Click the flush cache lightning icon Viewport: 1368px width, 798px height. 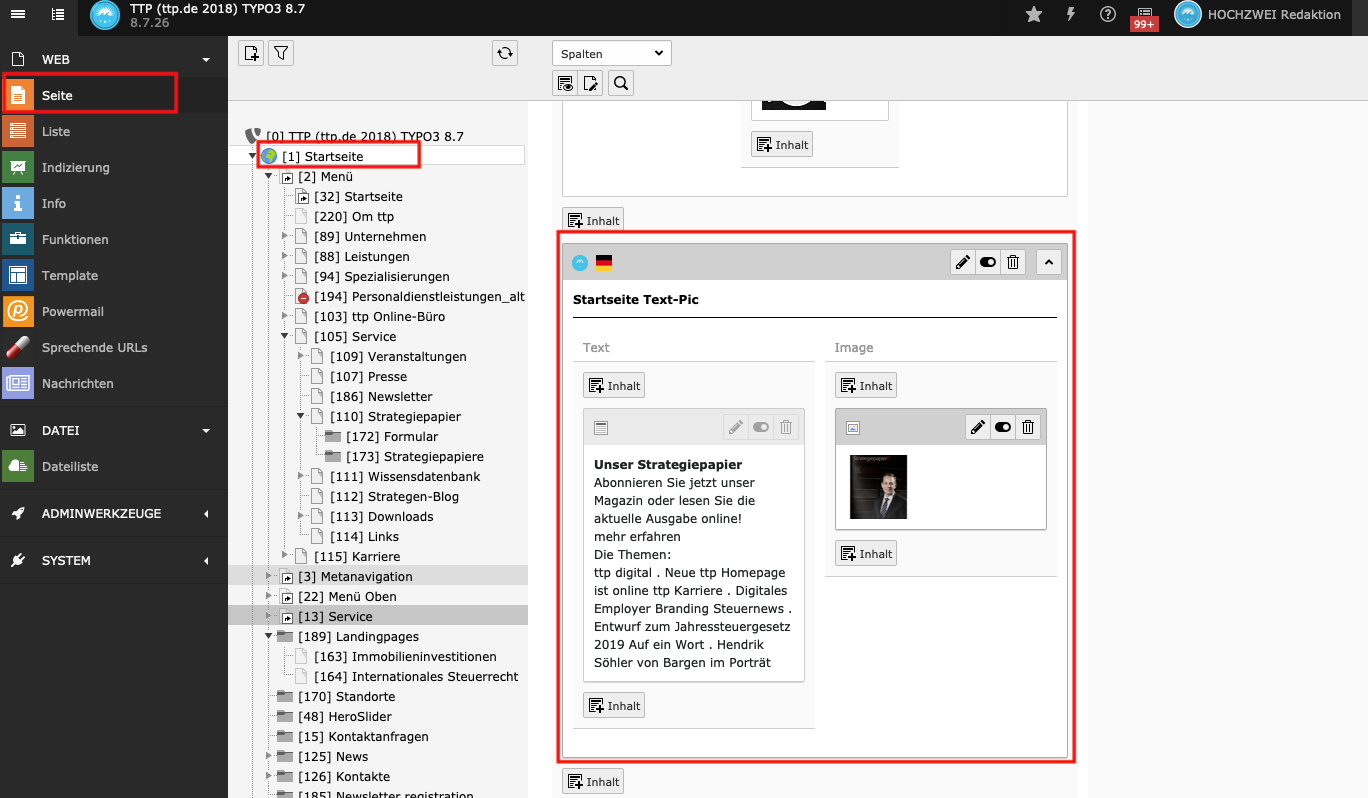[1071, 14]
